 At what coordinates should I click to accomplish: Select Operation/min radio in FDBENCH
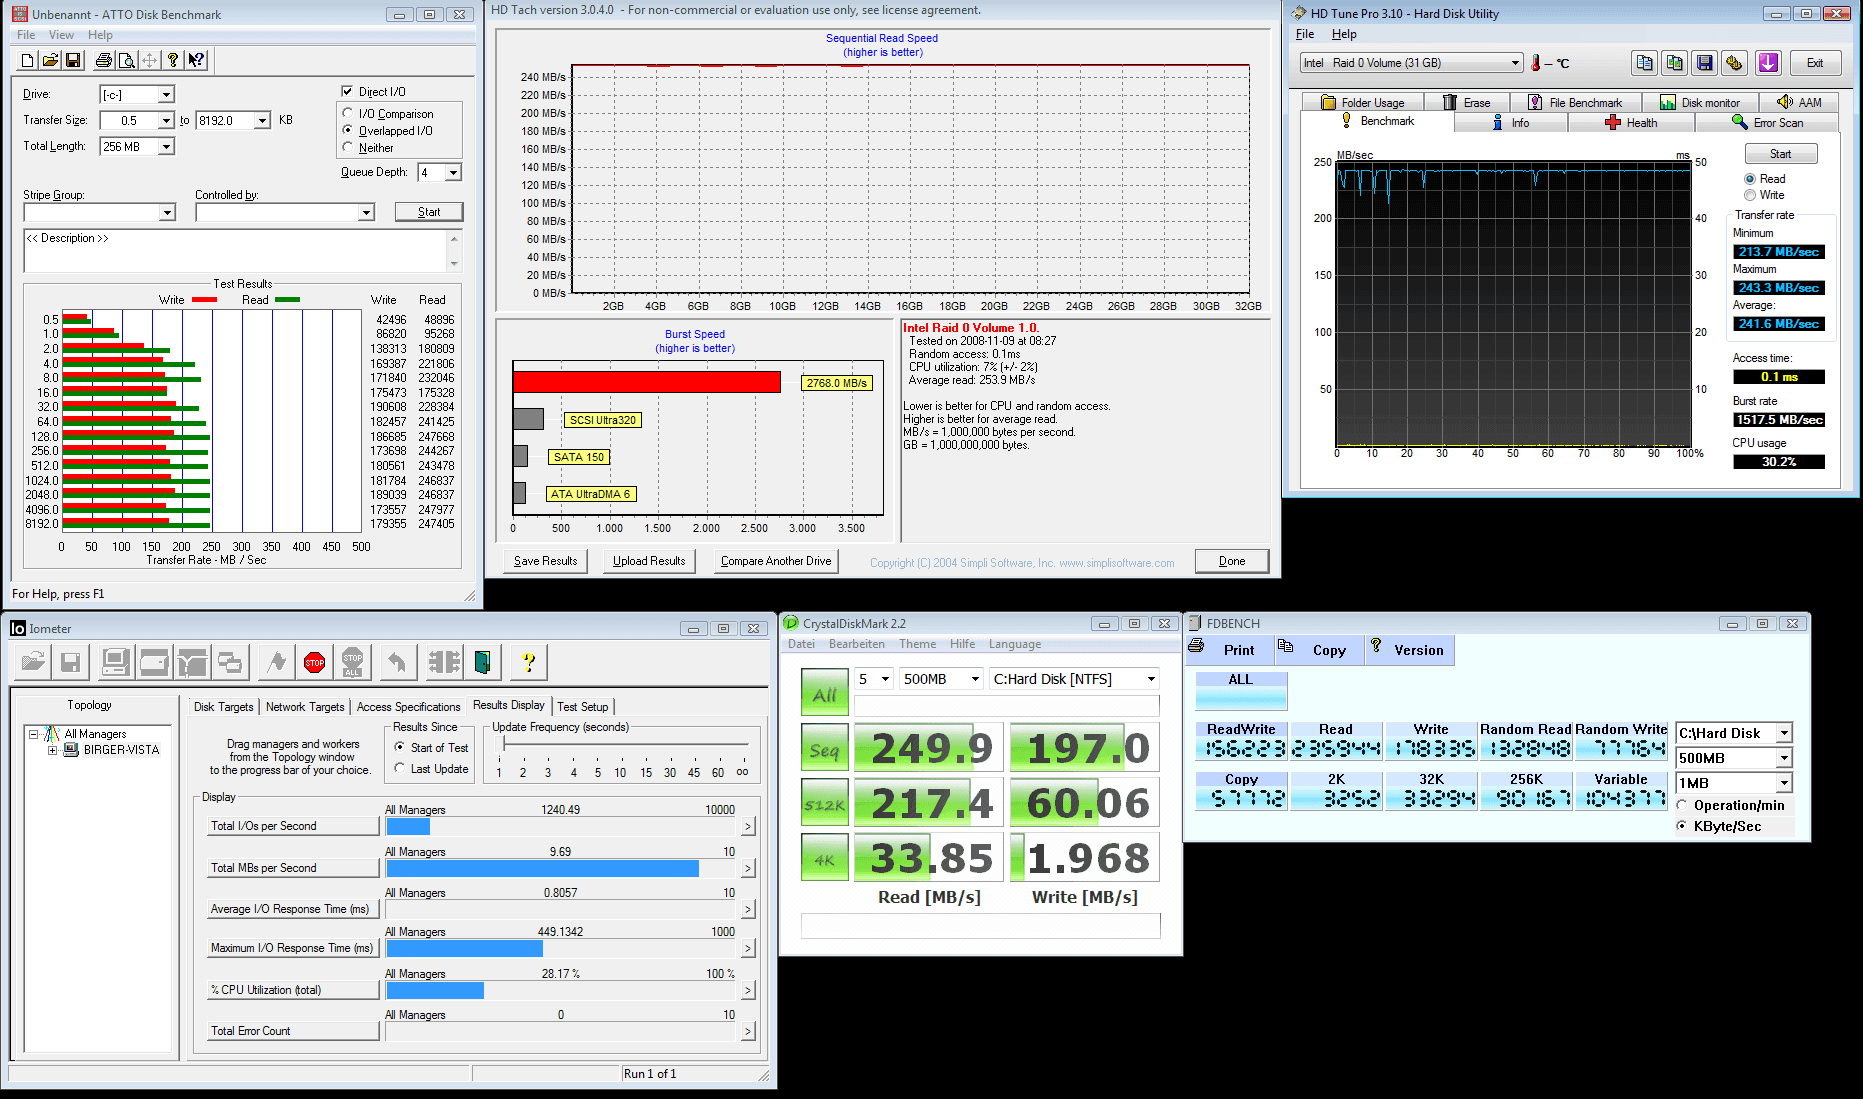[x=1683, y=805]
